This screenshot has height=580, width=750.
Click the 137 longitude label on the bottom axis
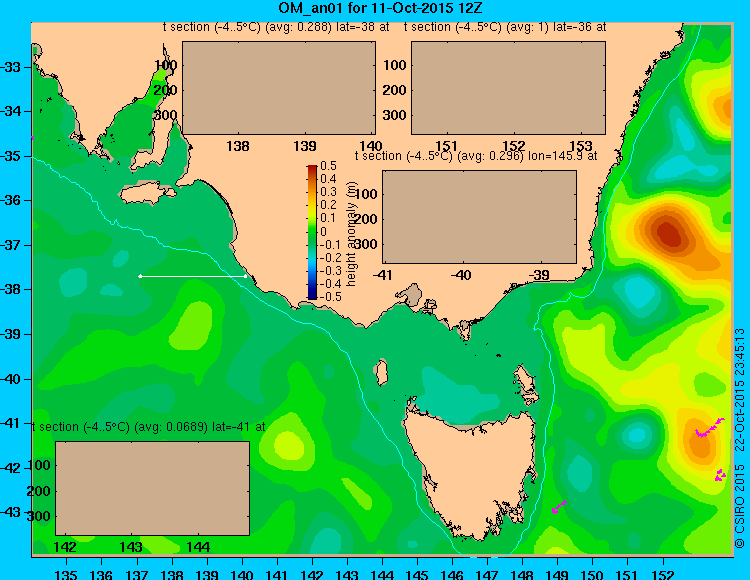click(x=137, y=574)
